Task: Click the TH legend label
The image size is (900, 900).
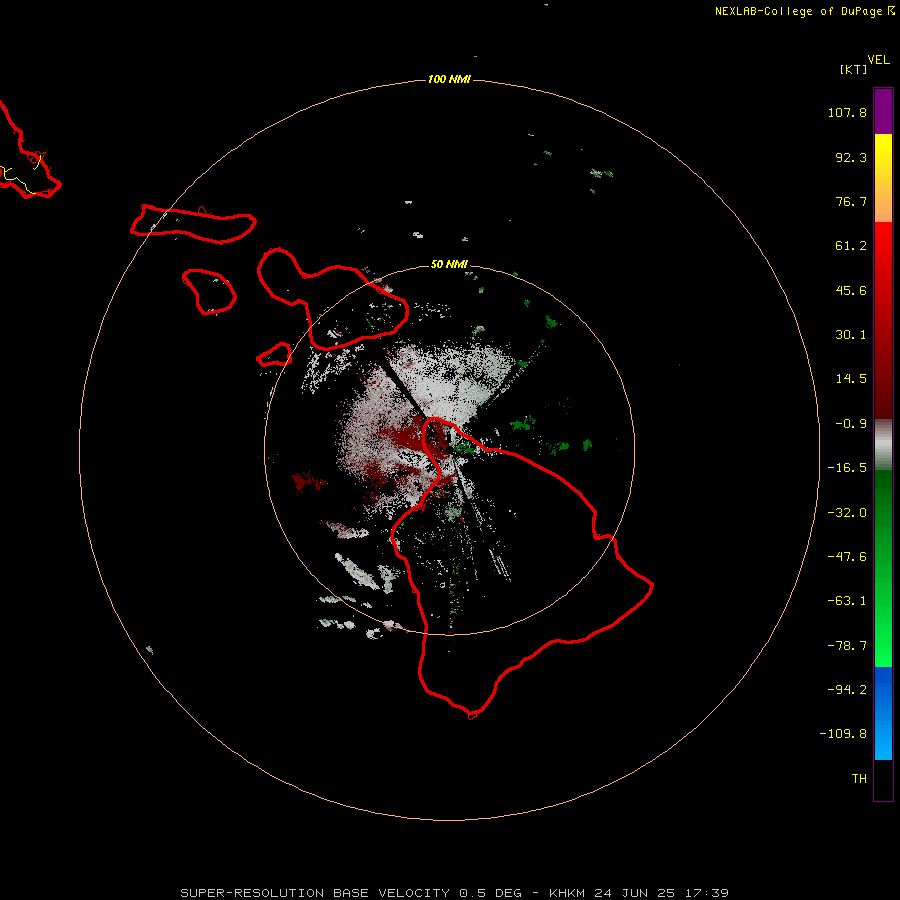Action: tap(859, 779)
